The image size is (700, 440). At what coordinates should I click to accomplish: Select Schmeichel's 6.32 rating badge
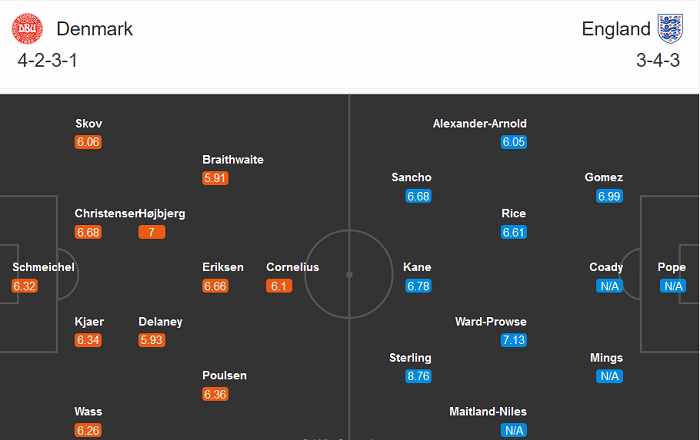point(24,286)
